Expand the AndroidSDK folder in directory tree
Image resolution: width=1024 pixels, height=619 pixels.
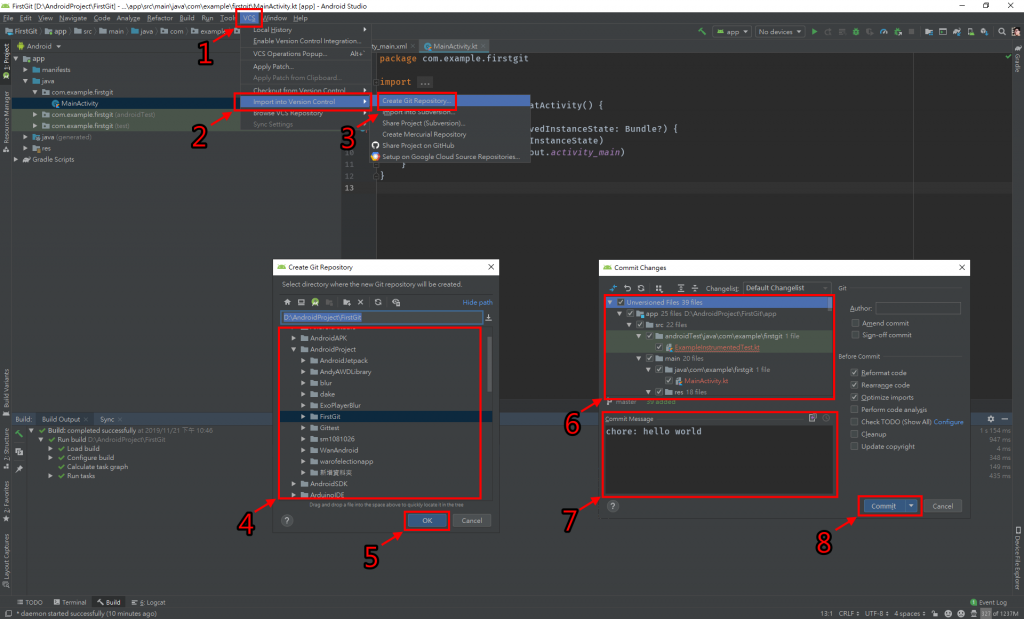(x=294, y=484)
